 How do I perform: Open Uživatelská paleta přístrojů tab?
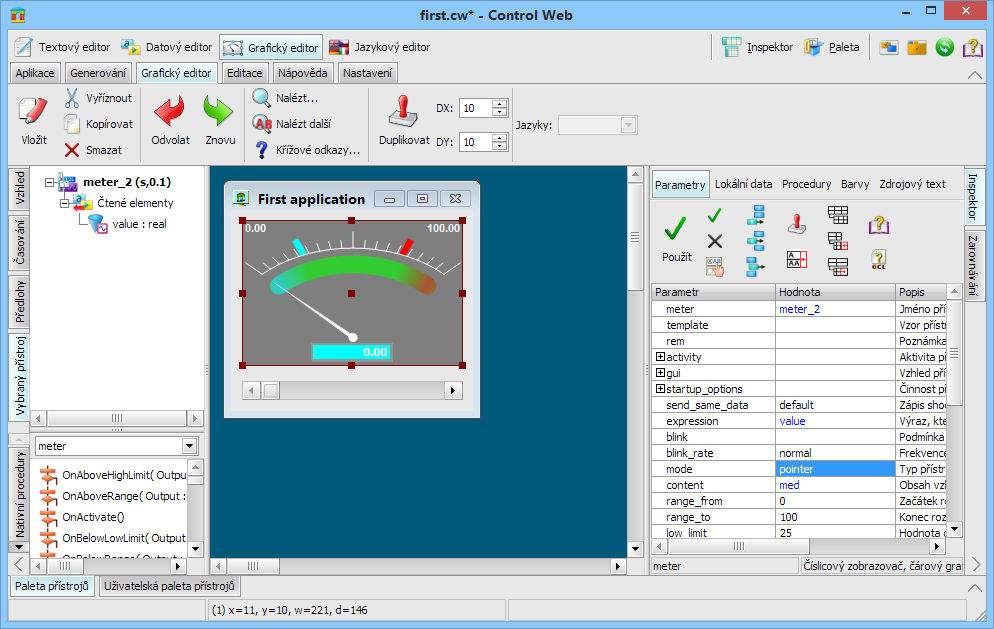[x=170, y=586]
